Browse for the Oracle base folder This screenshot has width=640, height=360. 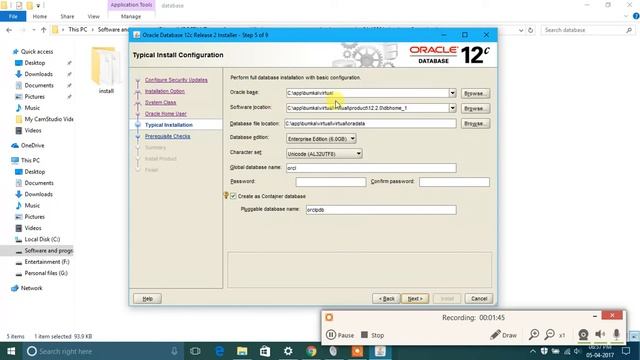(475, 93)
